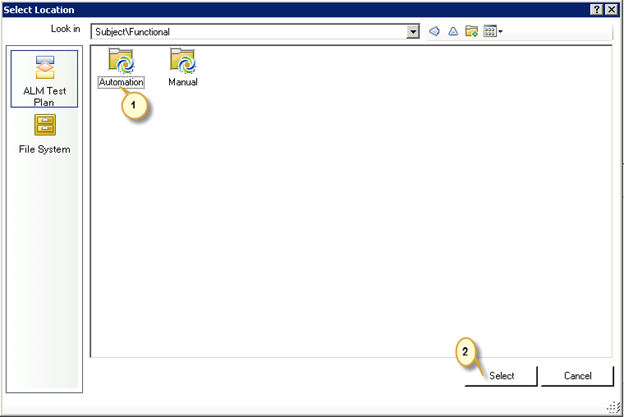Go up one folder level
The height and width of the screenshot is (417, 624).
point(453,31)
